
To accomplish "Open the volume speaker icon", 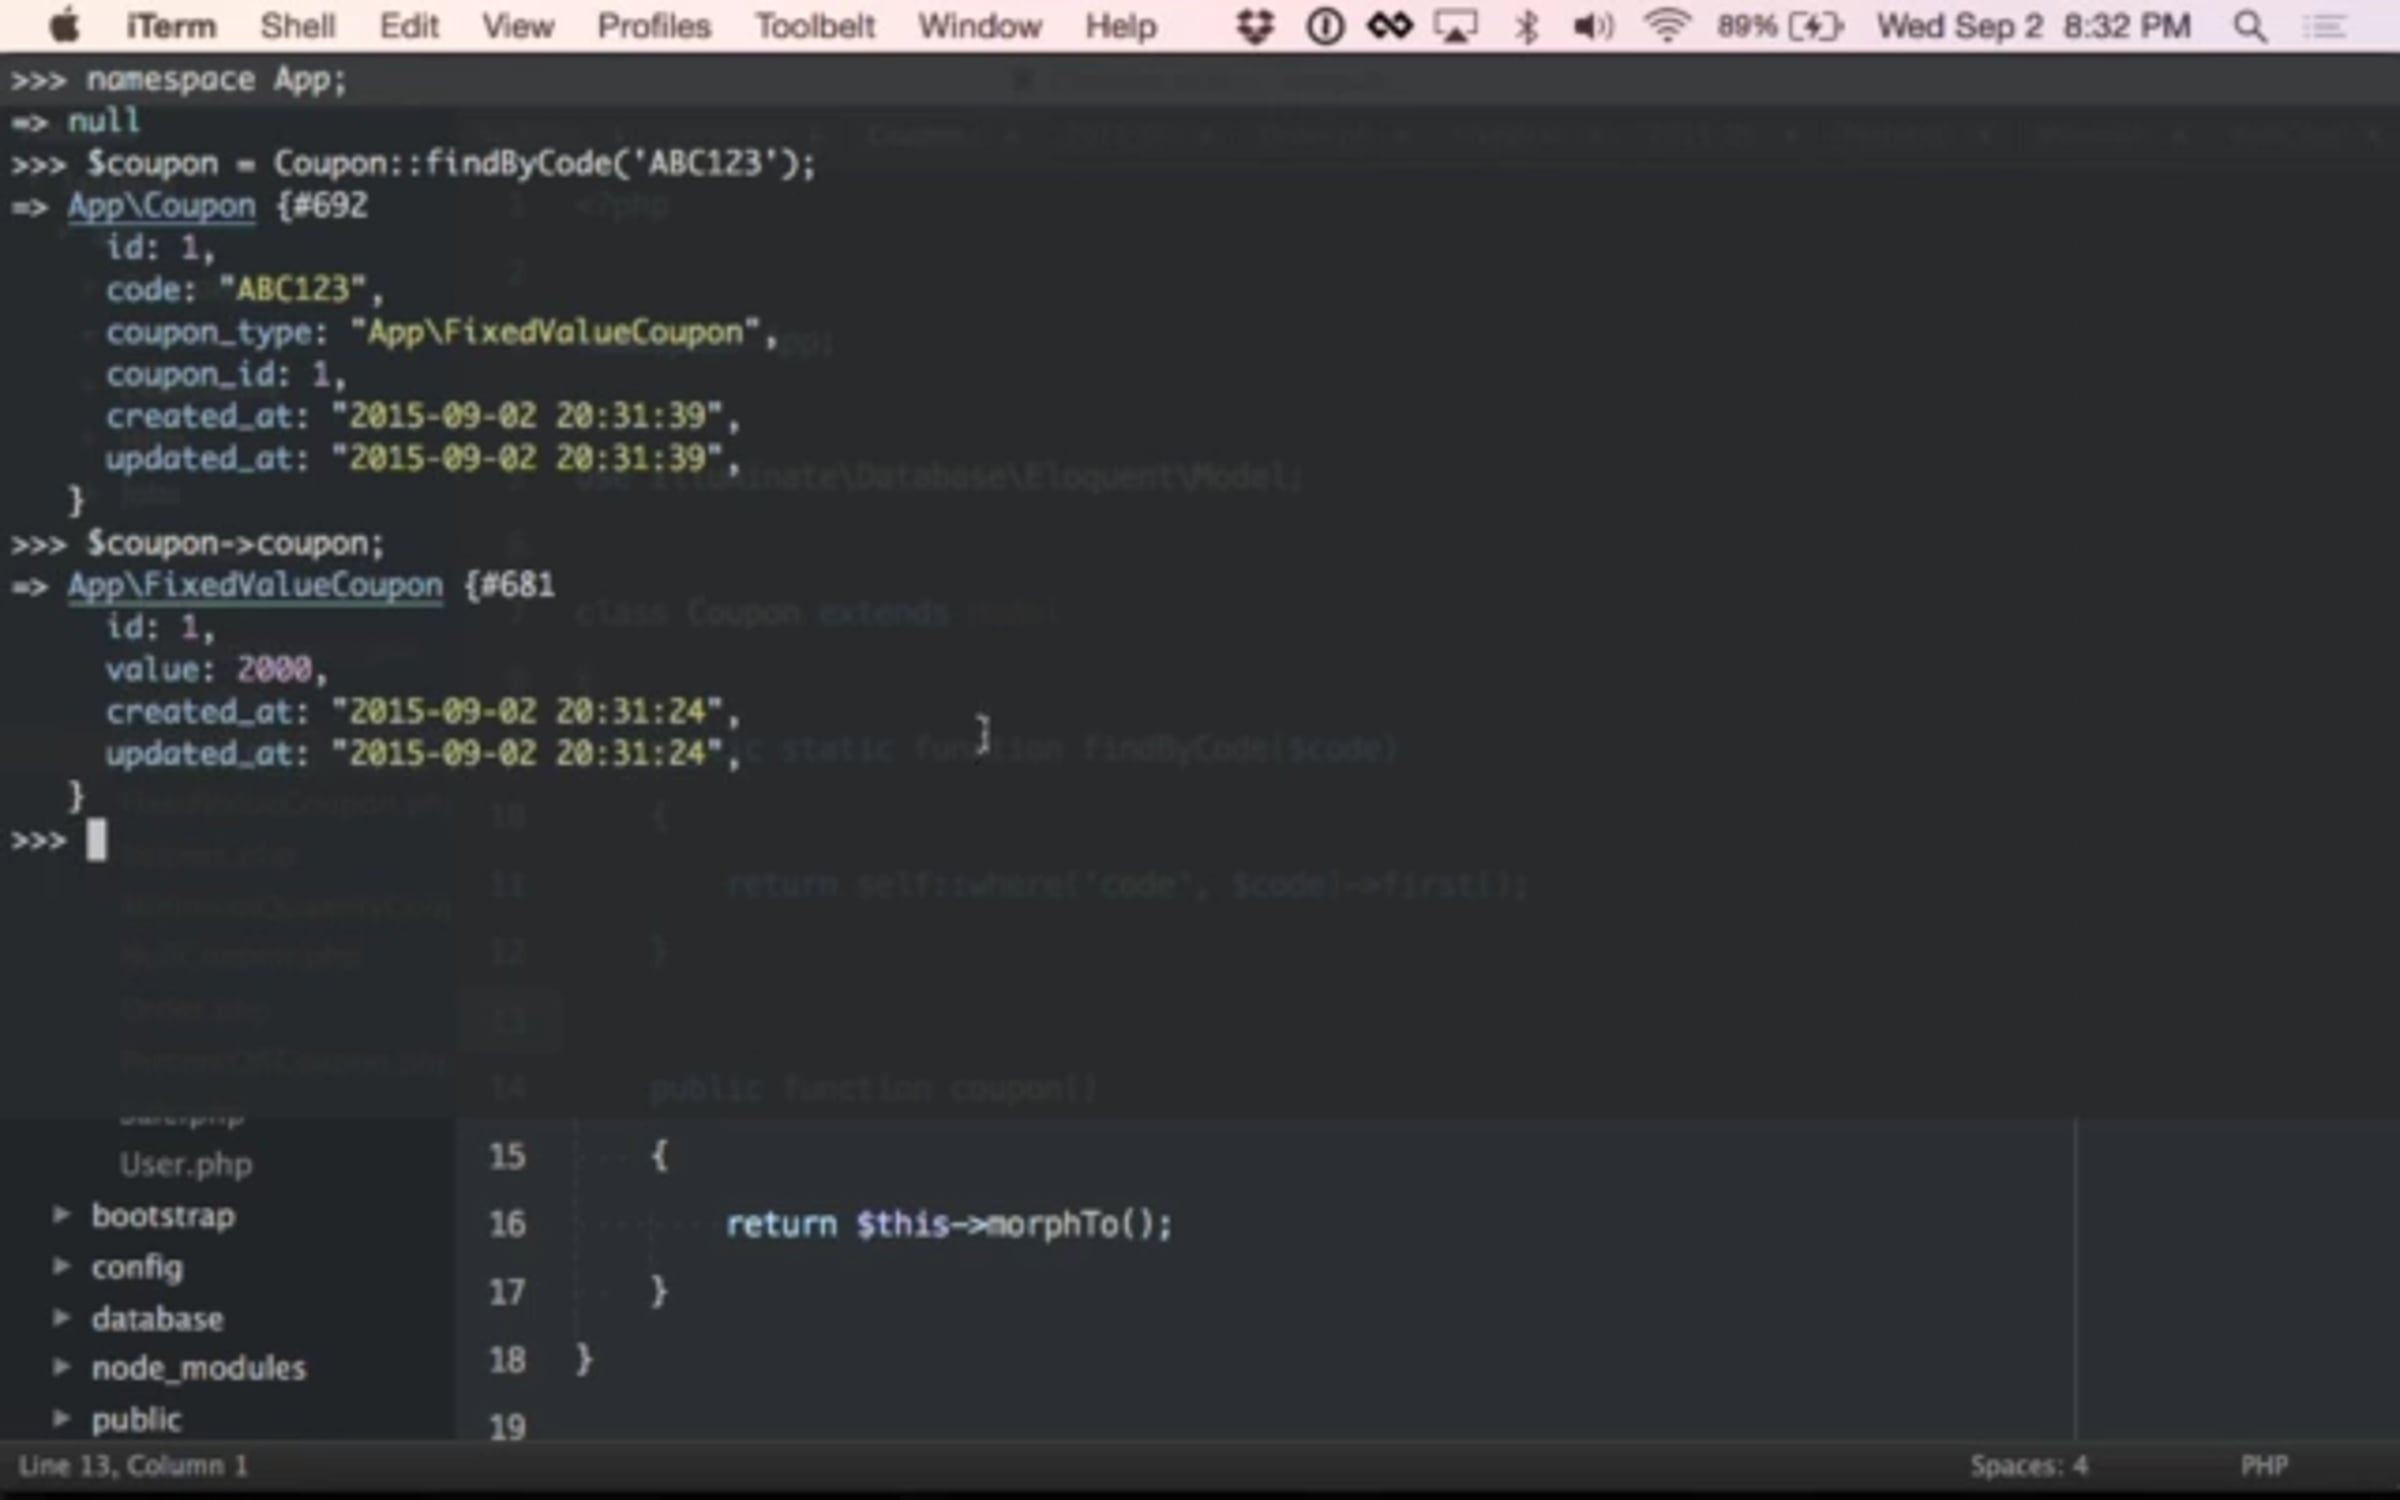I will (1592, 26).
